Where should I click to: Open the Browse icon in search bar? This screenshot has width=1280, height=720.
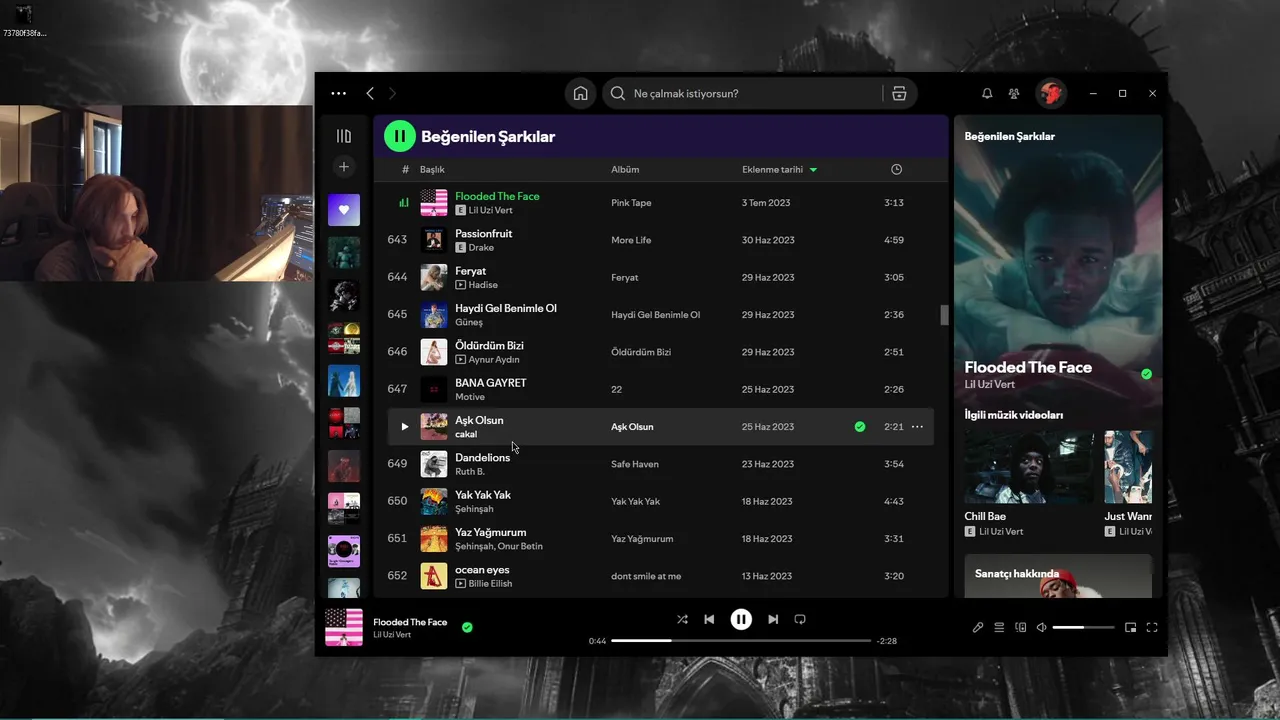tap(899, 93)
